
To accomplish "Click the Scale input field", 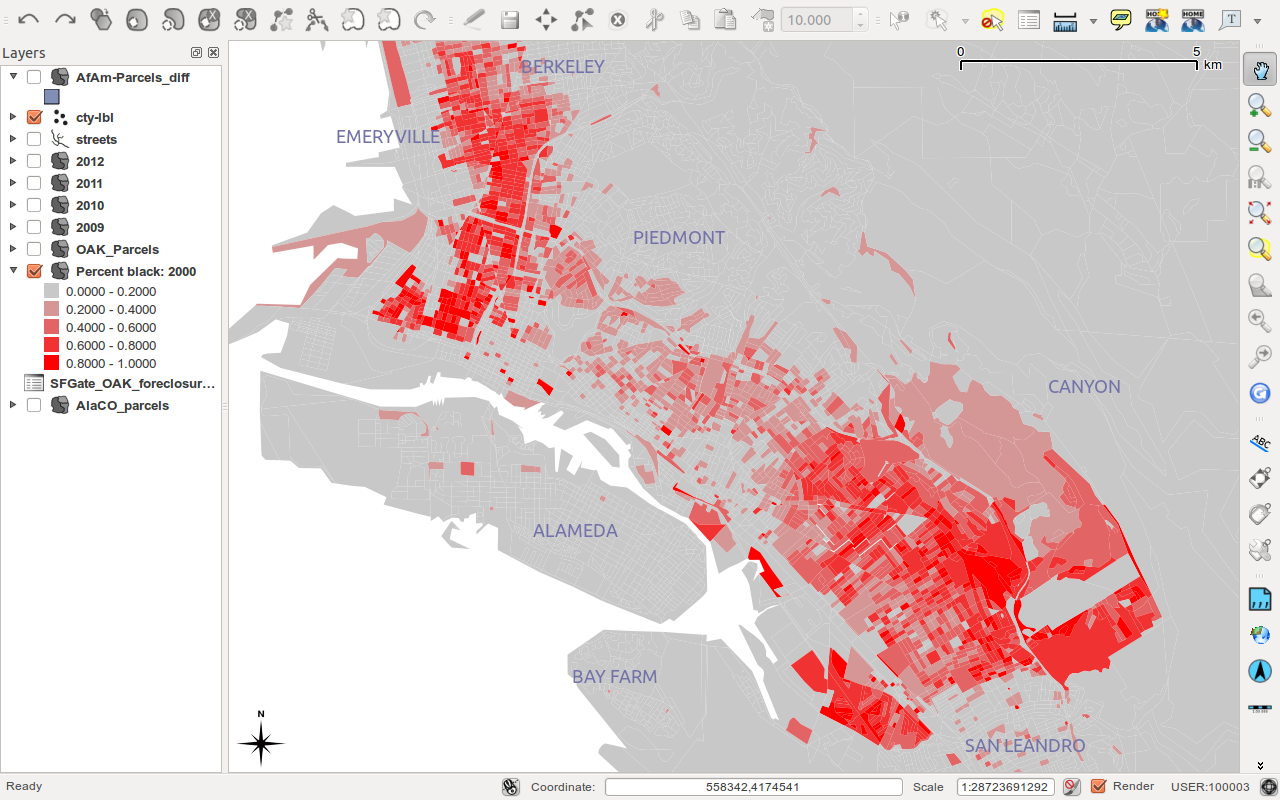I will click(1006, 787).
